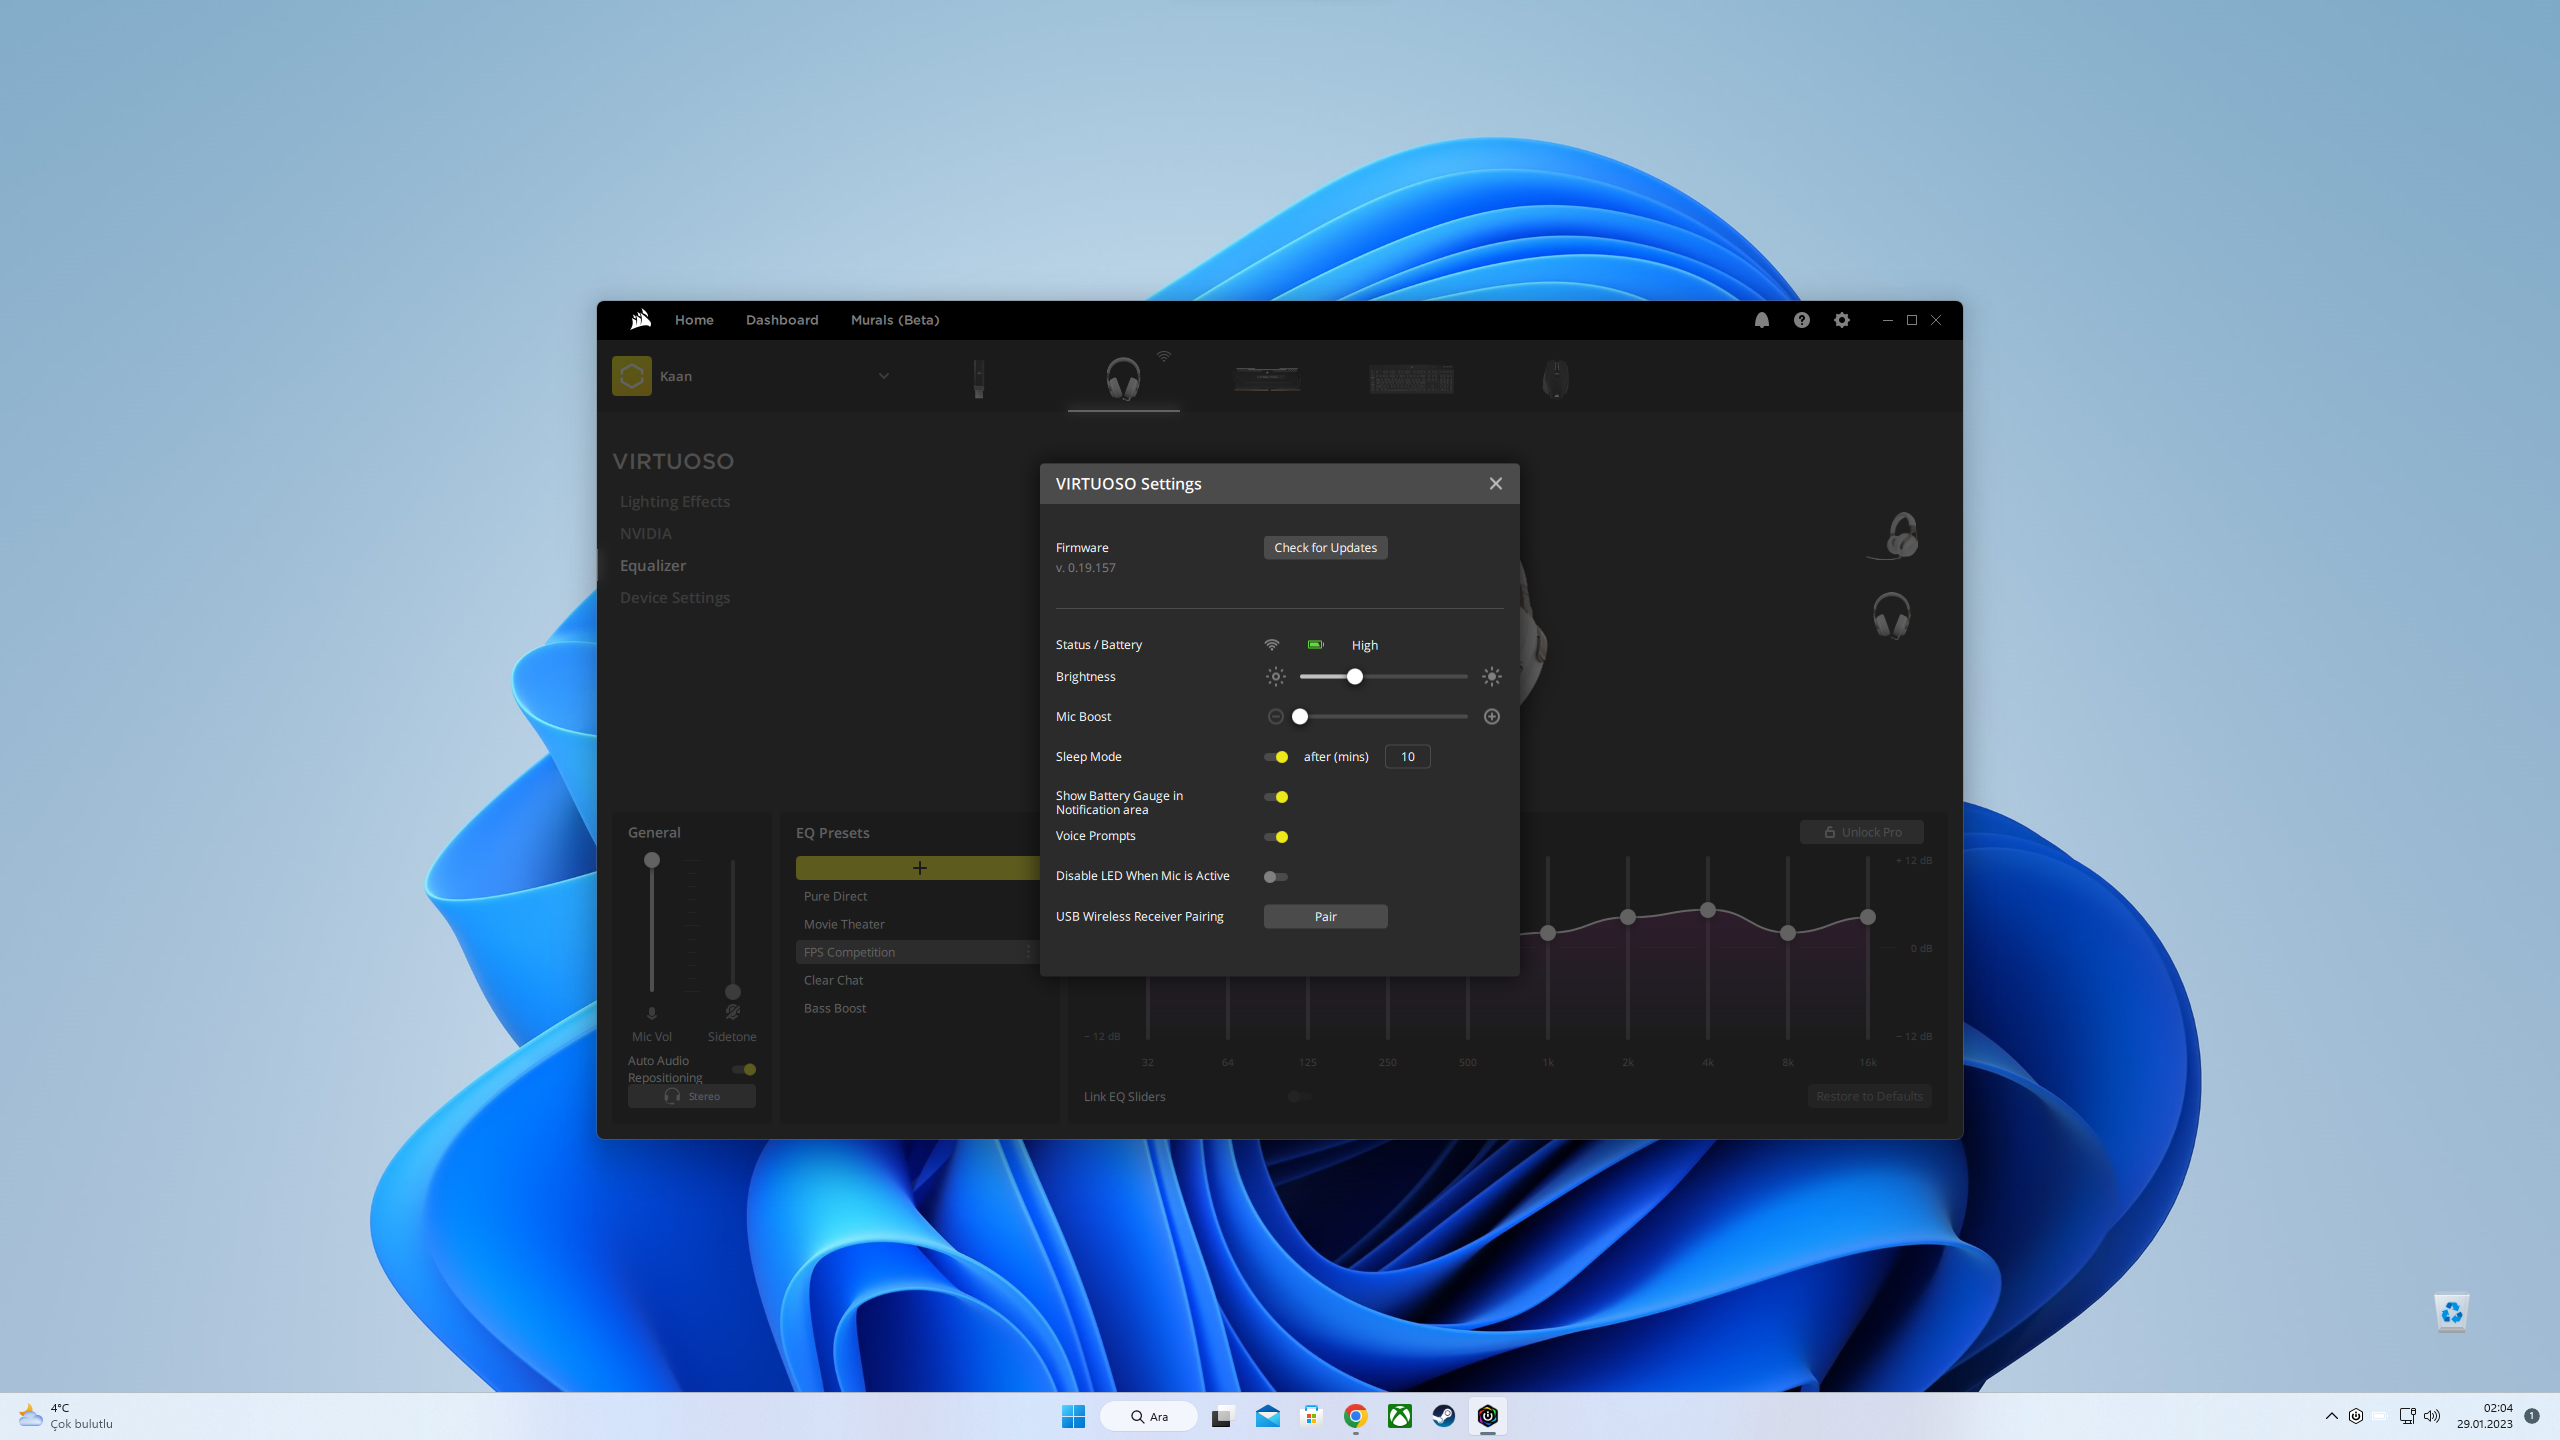Click the wireless signal icon in status
The image size is (2560, 1440).
tap(1271, 645)
